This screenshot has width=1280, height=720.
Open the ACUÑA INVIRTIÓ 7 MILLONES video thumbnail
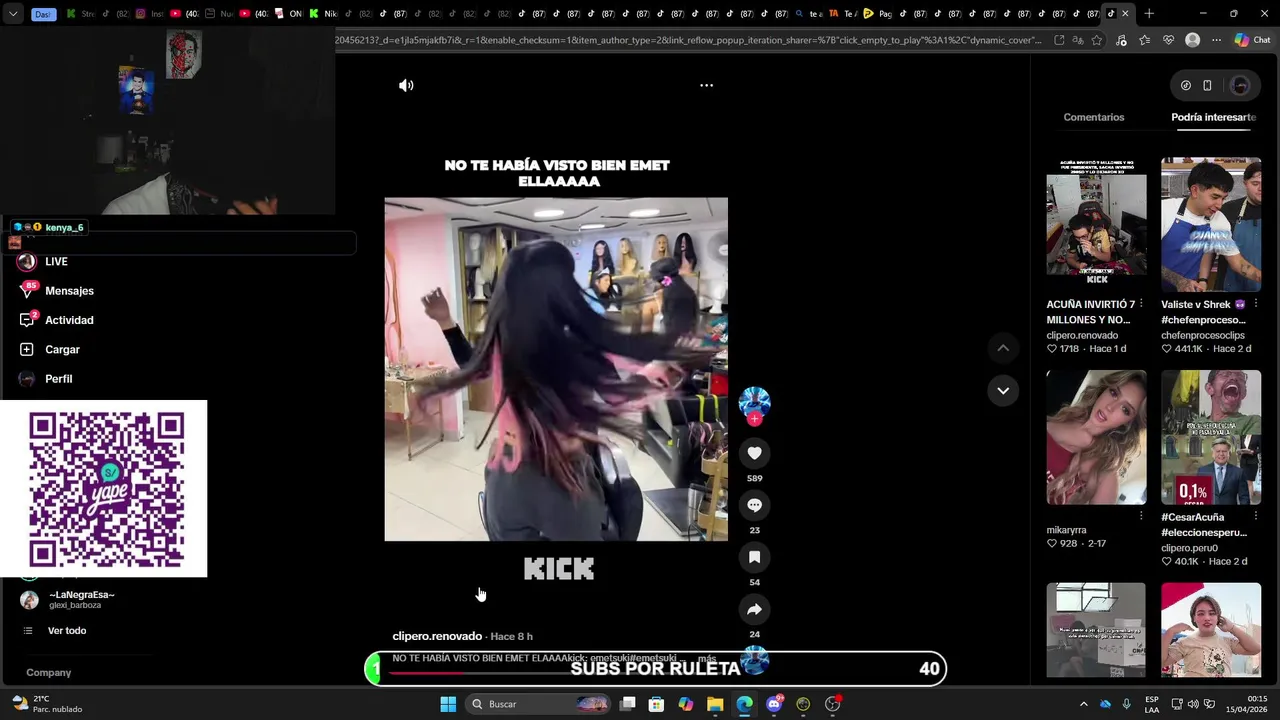[1096, 224]
